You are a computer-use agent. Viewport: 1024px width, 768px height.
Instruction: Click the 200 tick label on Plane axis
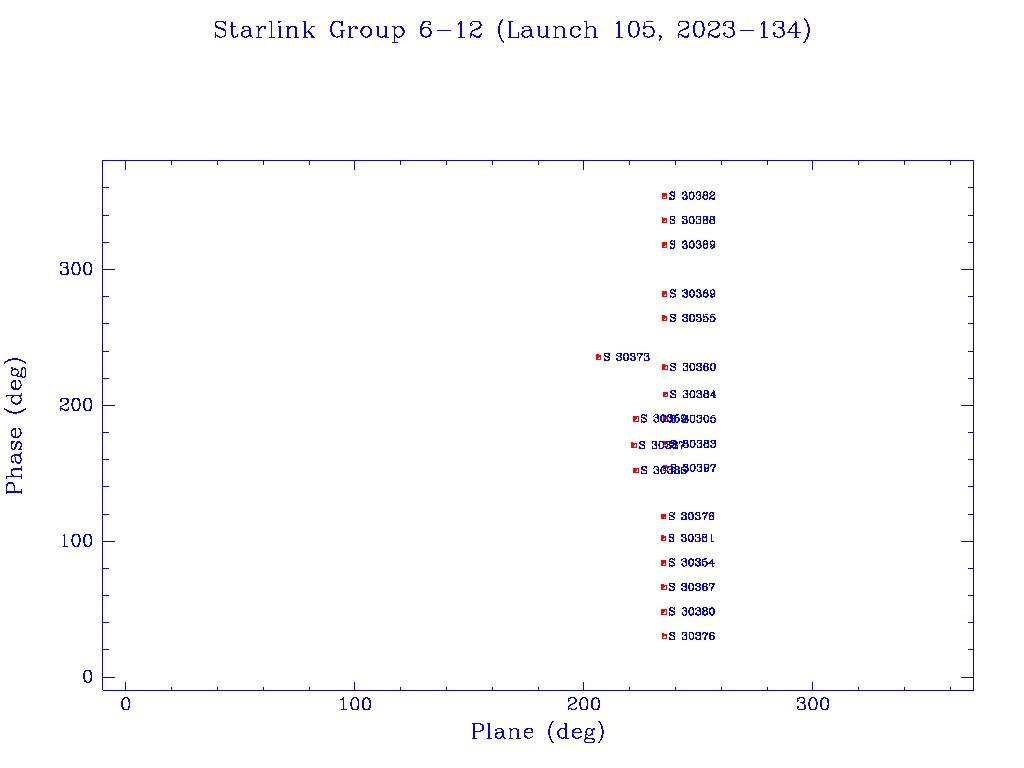click(584, 704)
